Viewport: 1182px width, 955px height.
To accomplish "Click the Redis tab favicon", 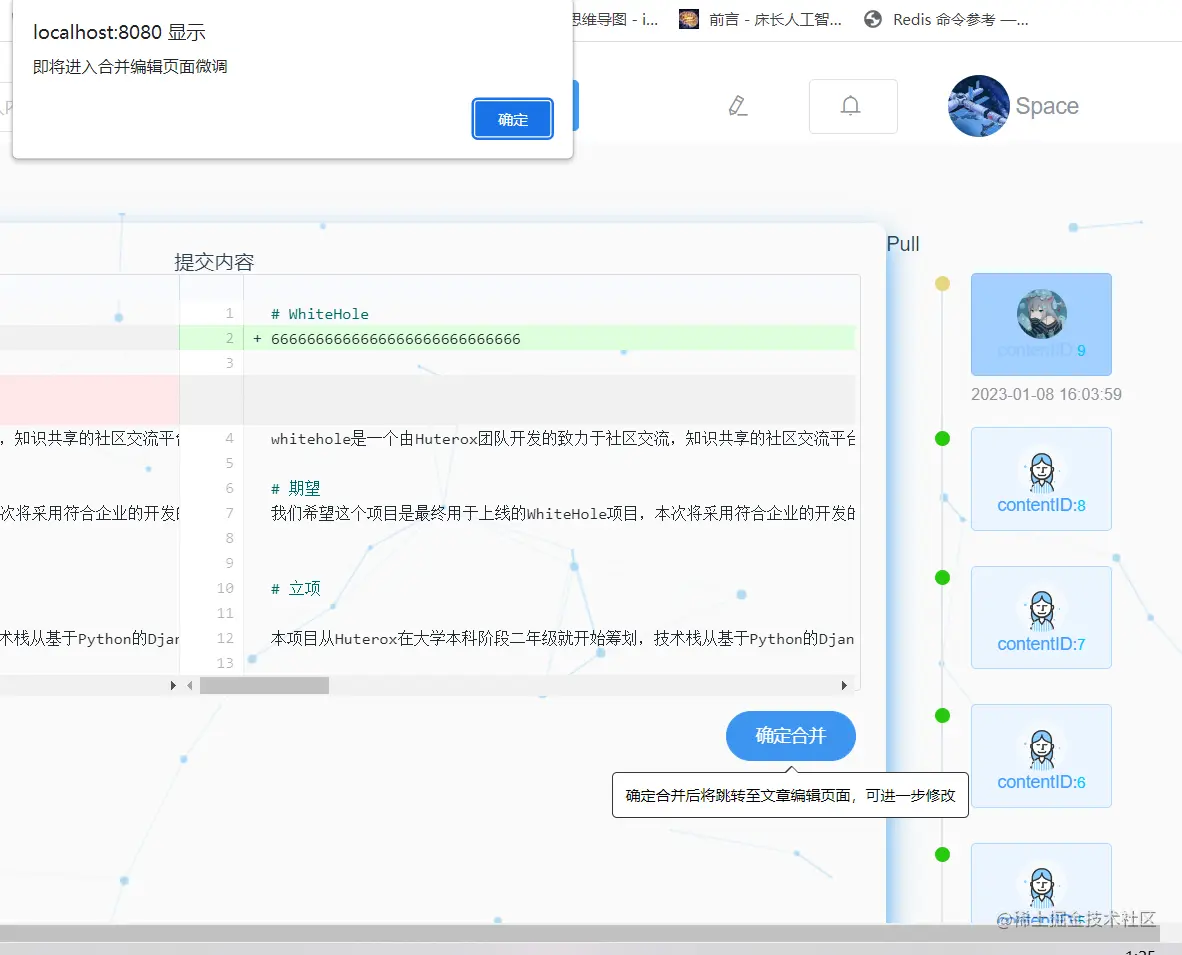I will tap(871, 17).
